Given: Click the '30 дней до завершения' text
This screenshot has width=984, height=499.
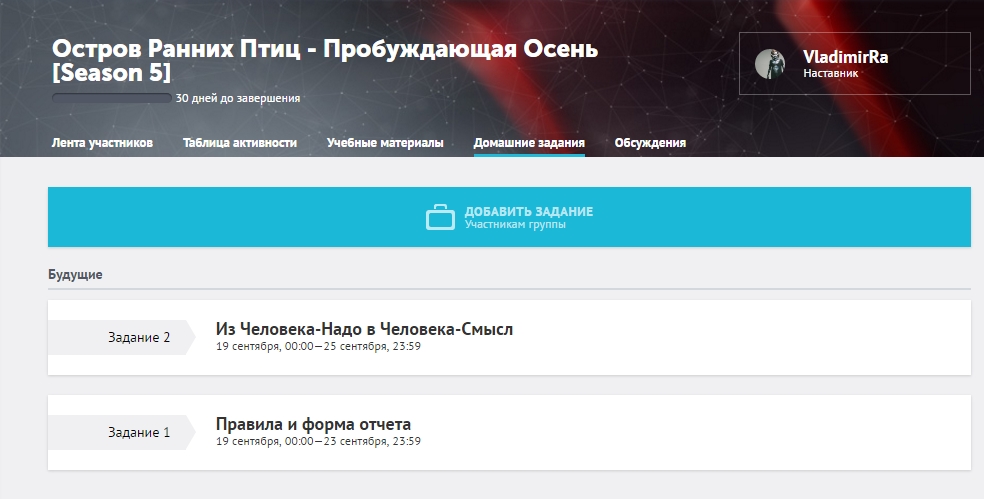Looking at the screenshot, I should click(x=238, y=99).
